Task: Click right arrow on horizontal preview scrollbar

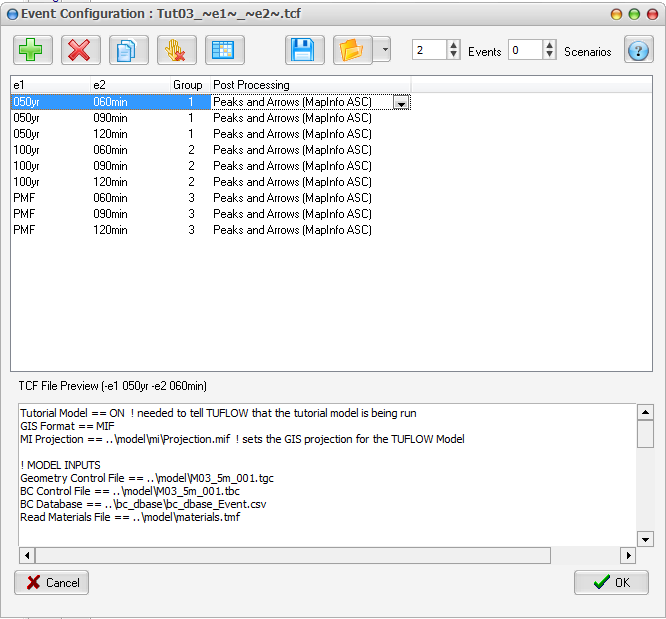Action: coord(628,555)
